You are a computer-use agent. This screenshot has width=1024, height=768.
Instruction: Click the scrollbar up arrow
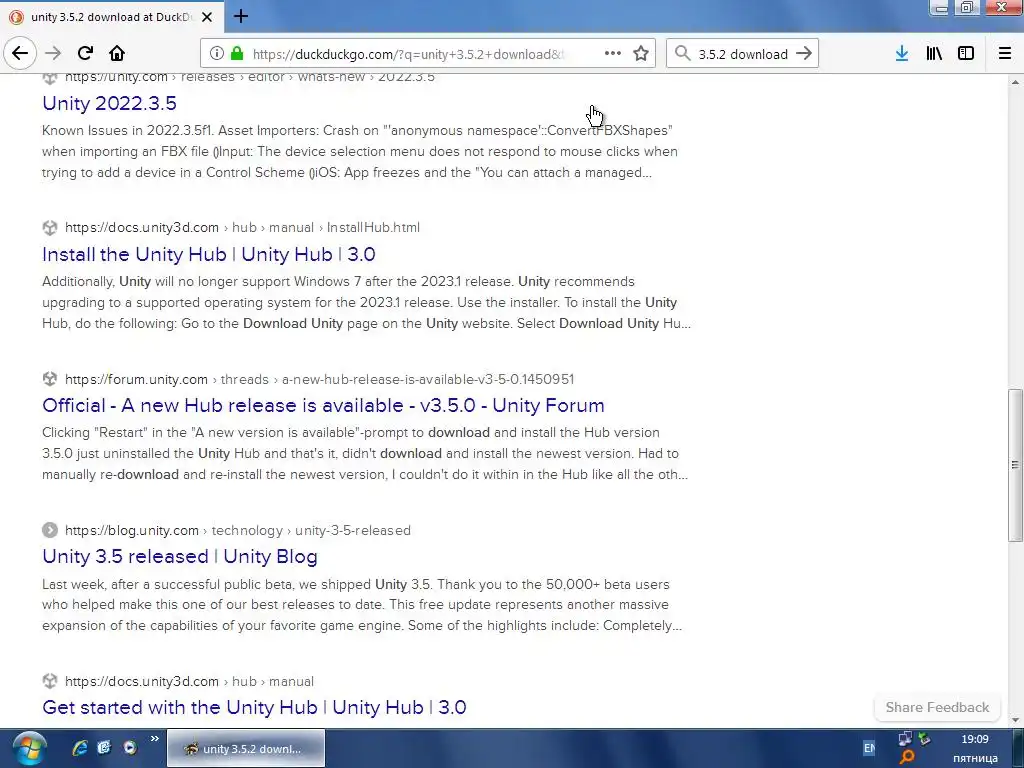[x=1015, y=82]
